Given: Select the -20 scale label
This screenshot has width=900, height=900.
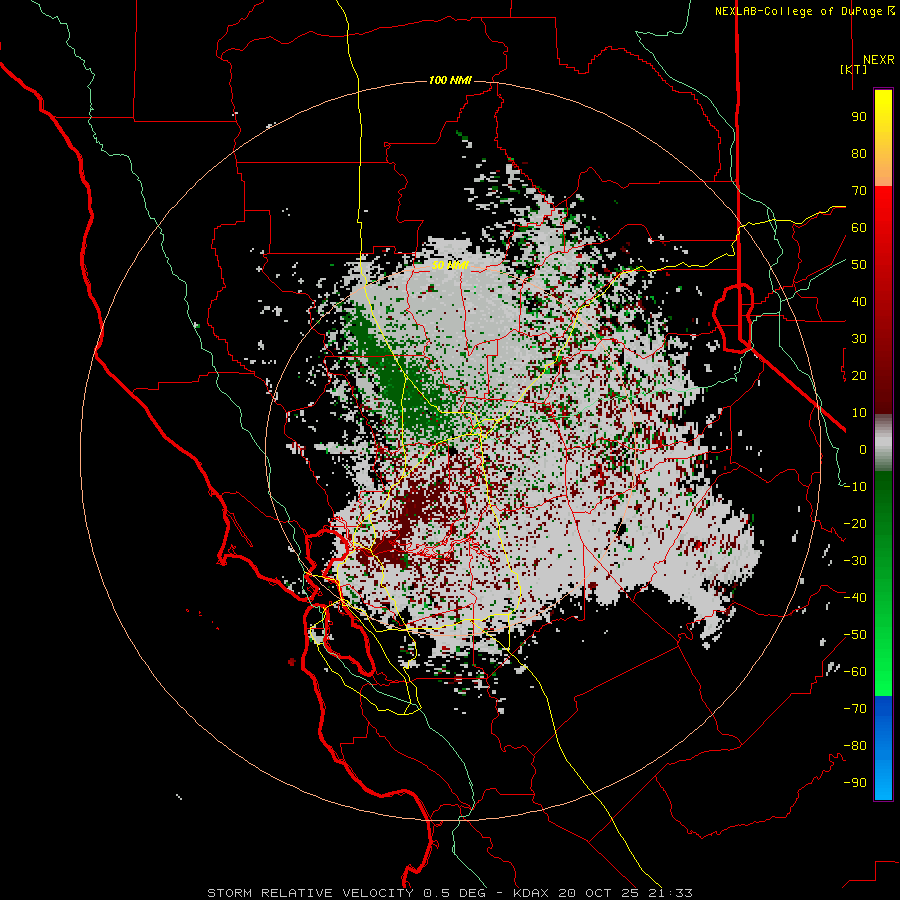Looking at the screenshot, I should tap(855, 524).
